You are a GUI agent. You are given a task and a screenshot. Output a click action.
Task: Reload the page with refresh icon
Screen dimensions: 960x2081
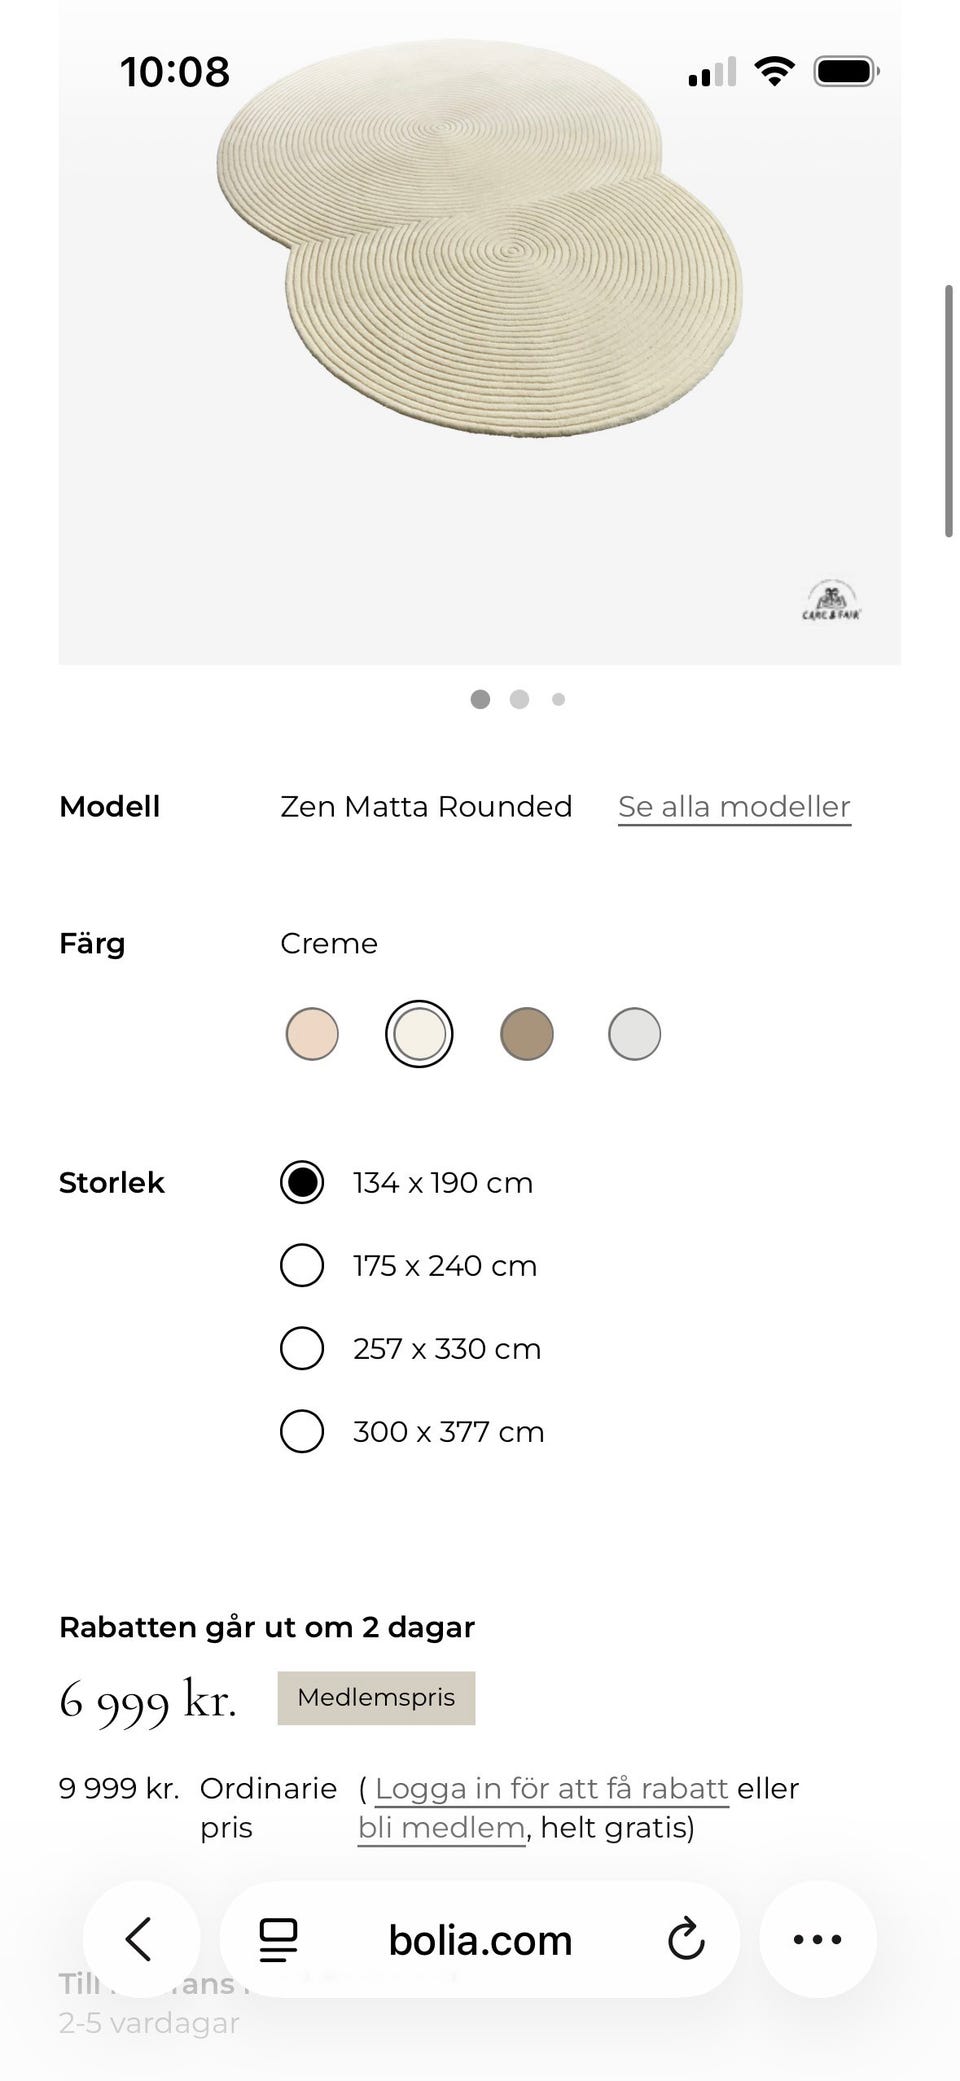point(686,1940)
